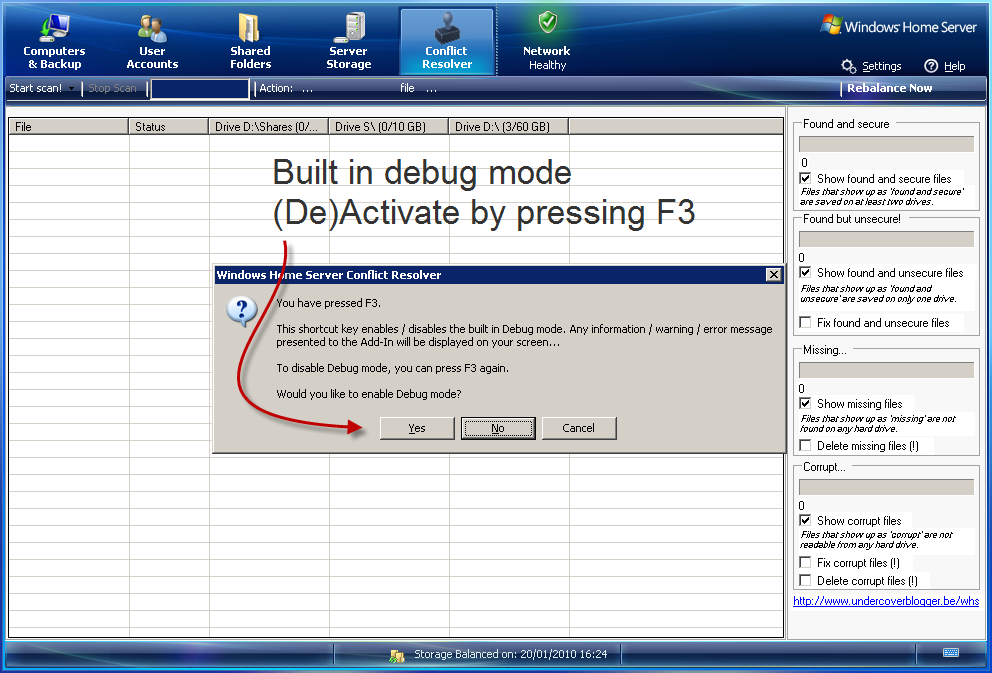The image size is (992, 673).
Task: Click the Missing progress bar
Action: (886, 370)
